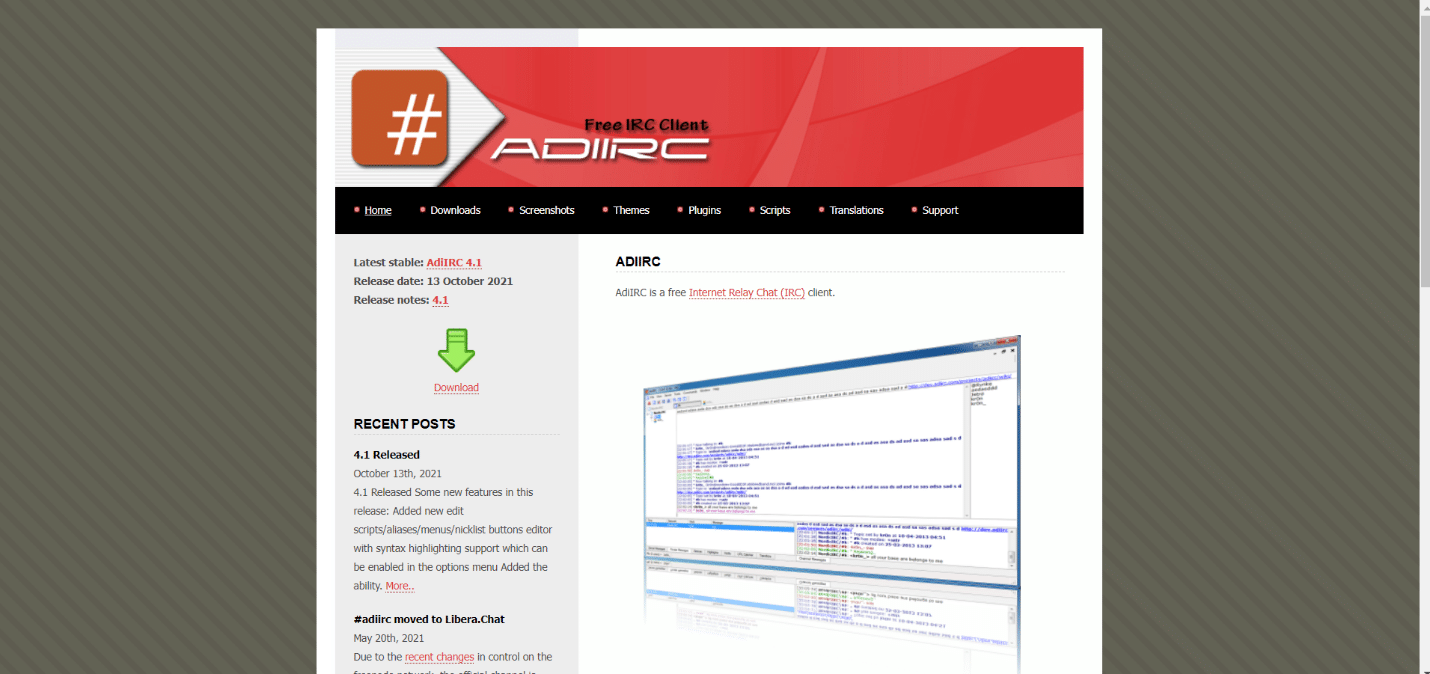
Task: Open the #adiirc moved to Libera.Chat post
Action: point(429,619)
